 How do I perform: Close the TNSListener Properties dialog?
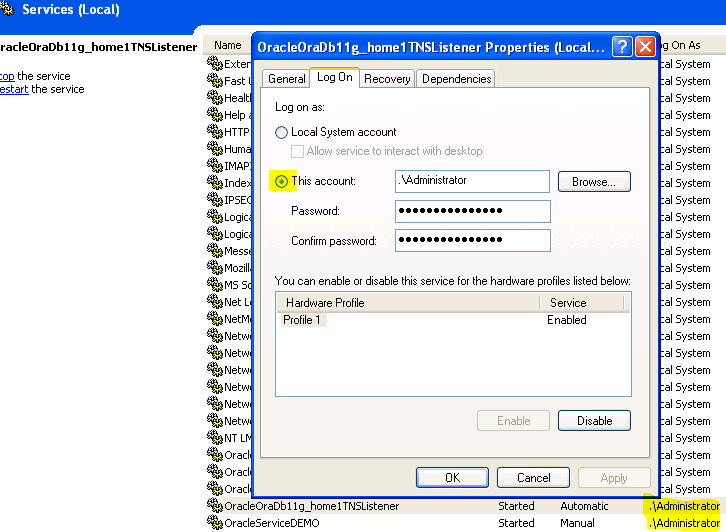[x=645, y=47]
